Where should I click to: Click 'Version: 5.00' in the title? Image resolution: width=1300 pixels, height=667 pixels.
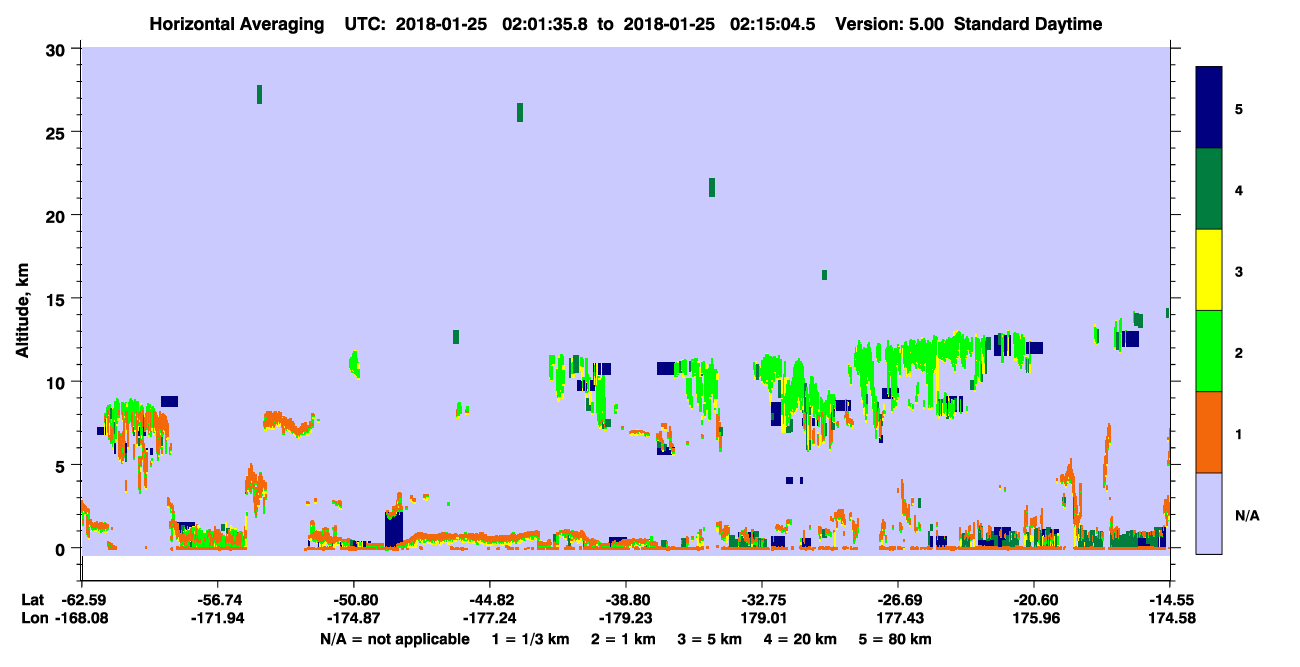[889, 24]
